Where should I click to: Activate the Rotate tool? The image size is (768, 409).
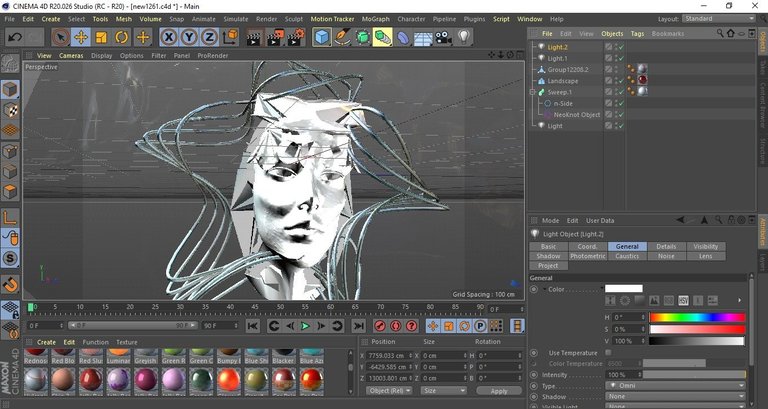[121, 37]
